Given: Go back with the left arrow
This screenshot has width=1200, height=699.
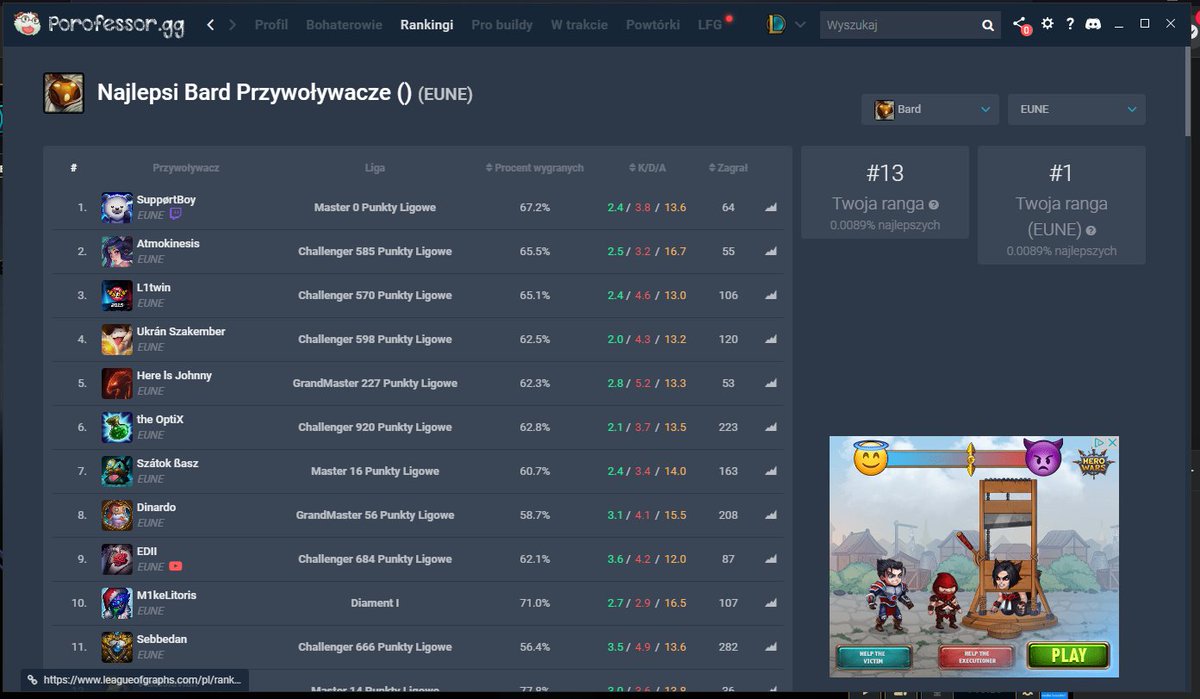Looking at the screenshot, I should click(x=211, y=25).
